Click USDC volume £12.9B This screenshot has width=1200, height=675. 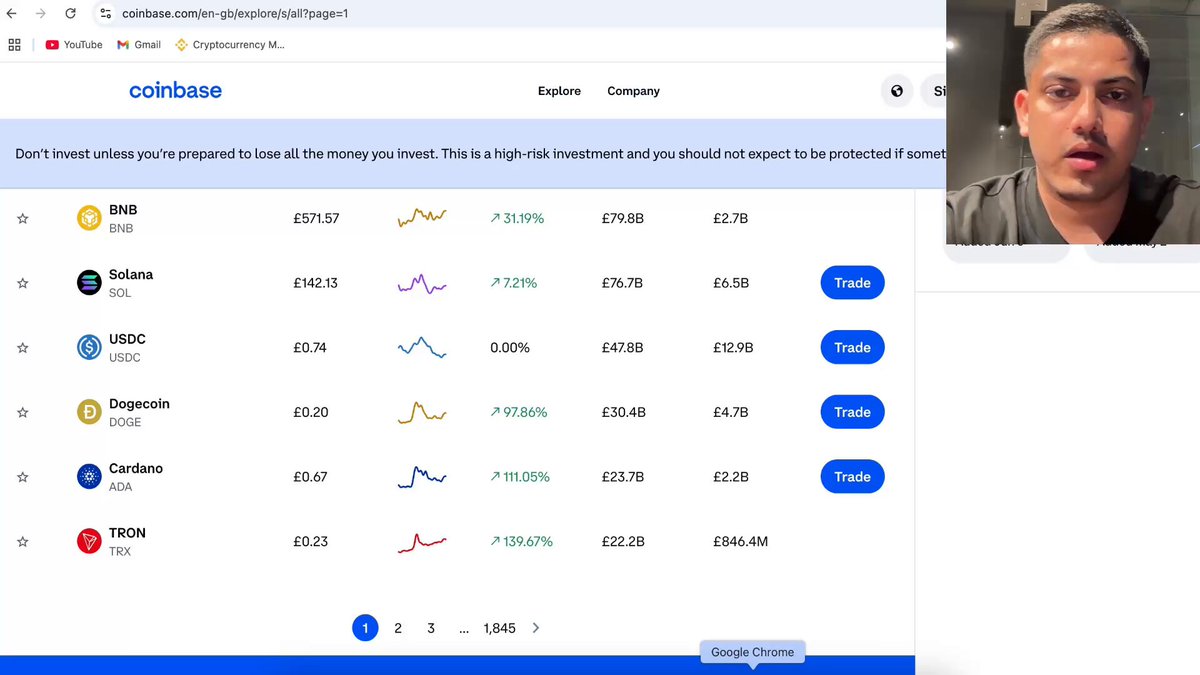pos(733,348)
